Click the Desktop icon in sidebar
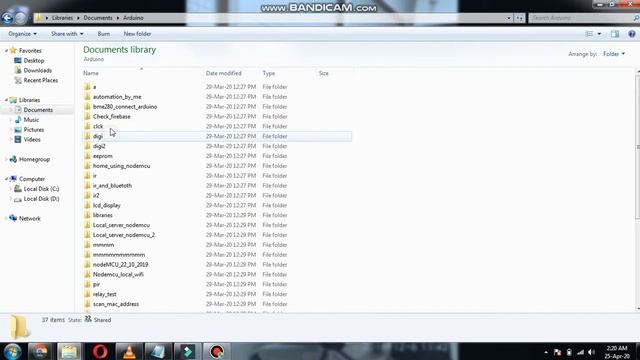 click(x=18, y=60)
